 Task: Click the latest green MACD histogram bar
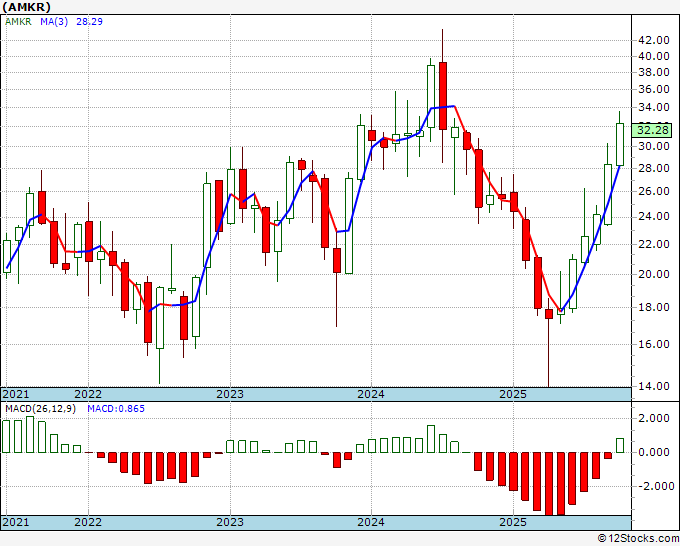(x=620, y=445)
